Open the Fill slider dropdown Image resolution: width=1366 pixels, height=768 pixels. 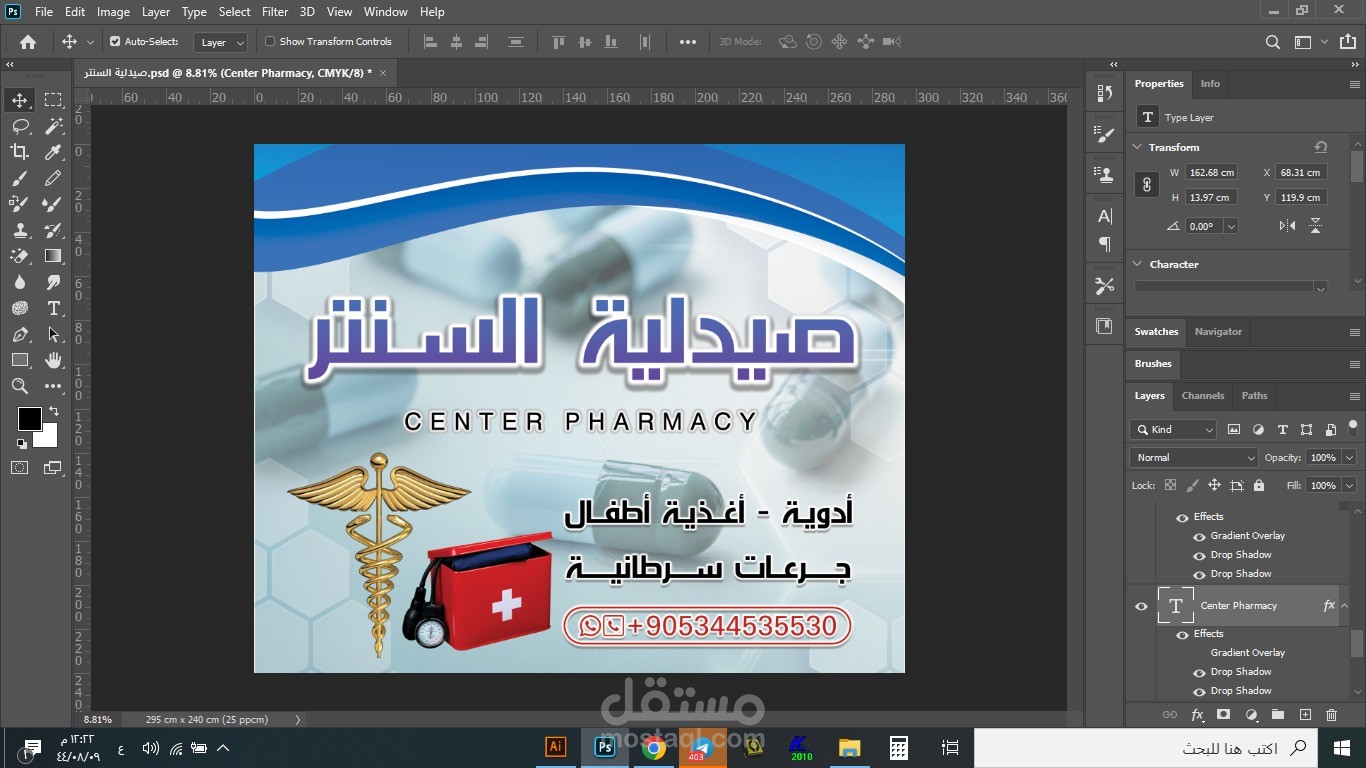[1347, 485]
